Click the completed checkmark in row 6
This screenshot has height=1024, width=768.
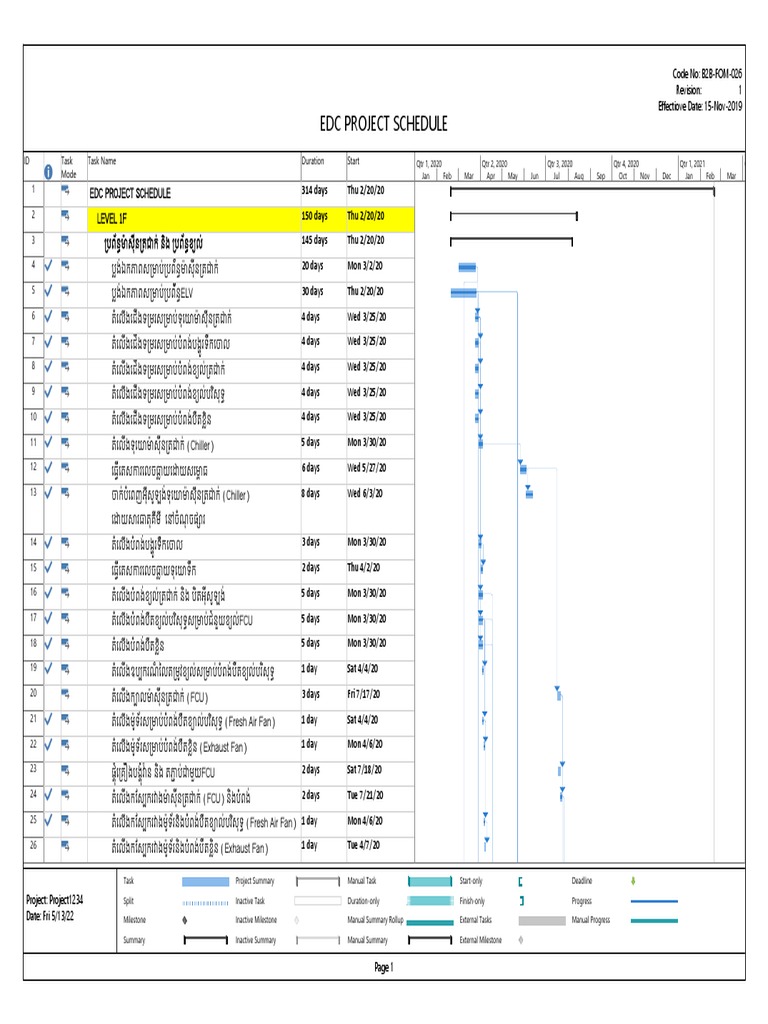48,317
